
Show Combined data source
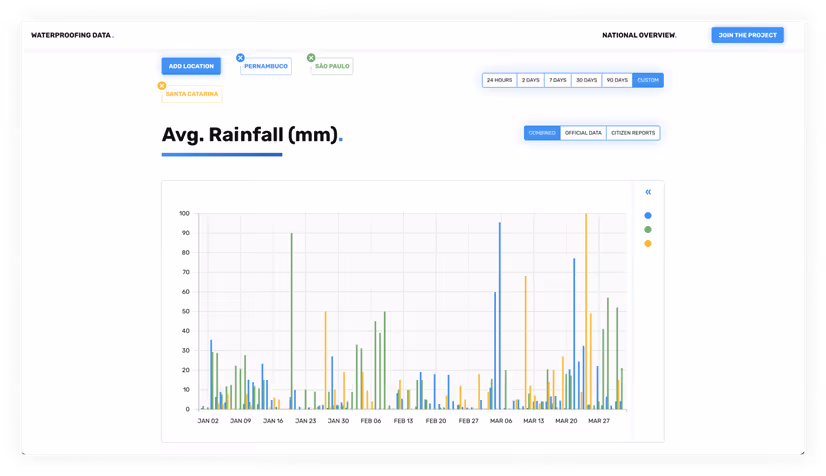[542, 133]
